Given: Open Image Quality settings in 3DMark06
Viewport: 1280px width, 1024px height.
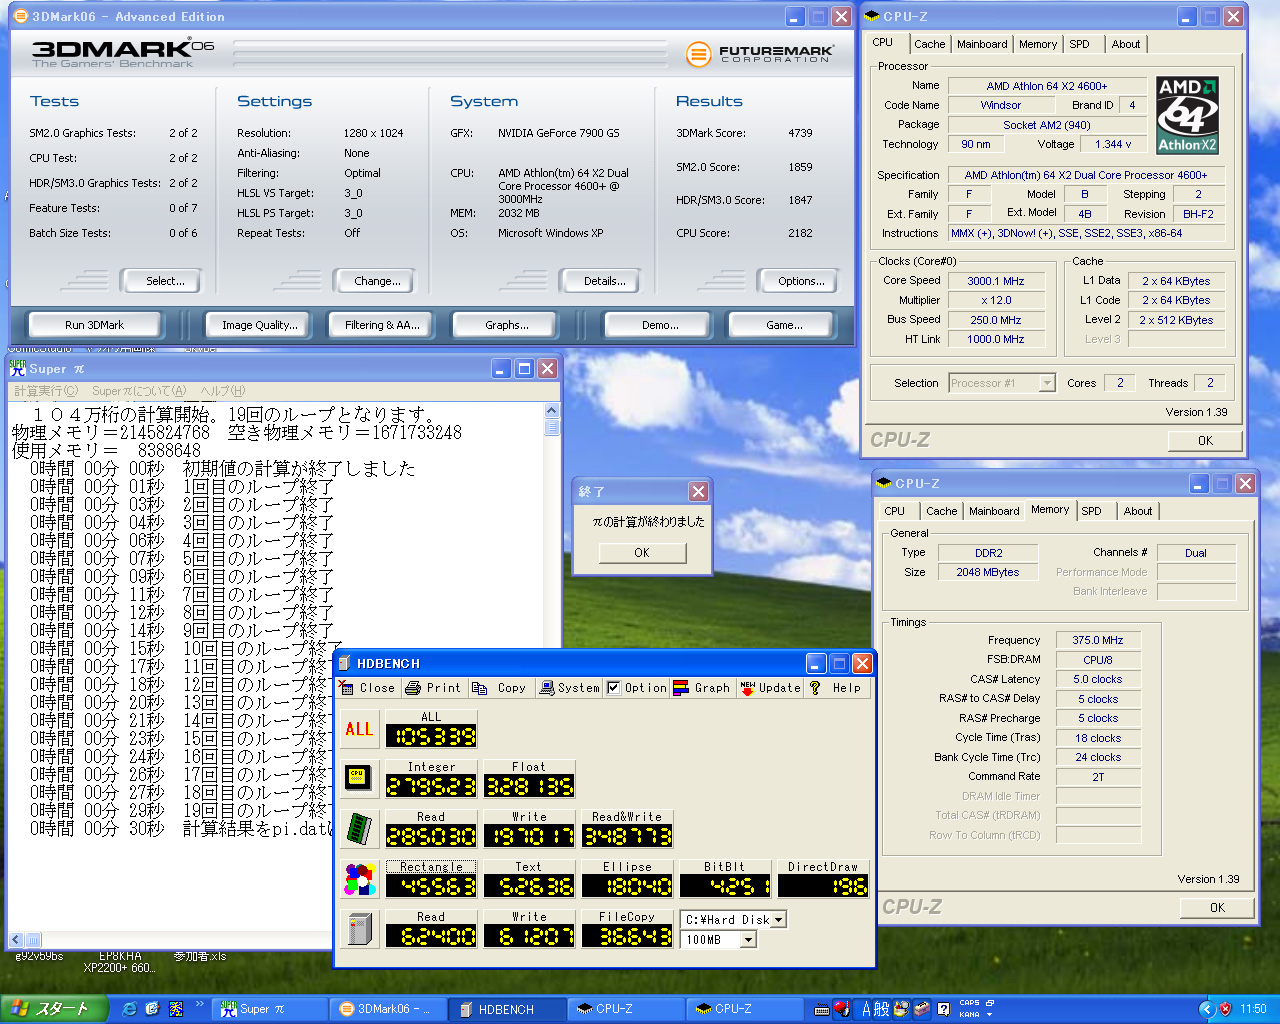Looking at the screenshot, I should point(260,325).
